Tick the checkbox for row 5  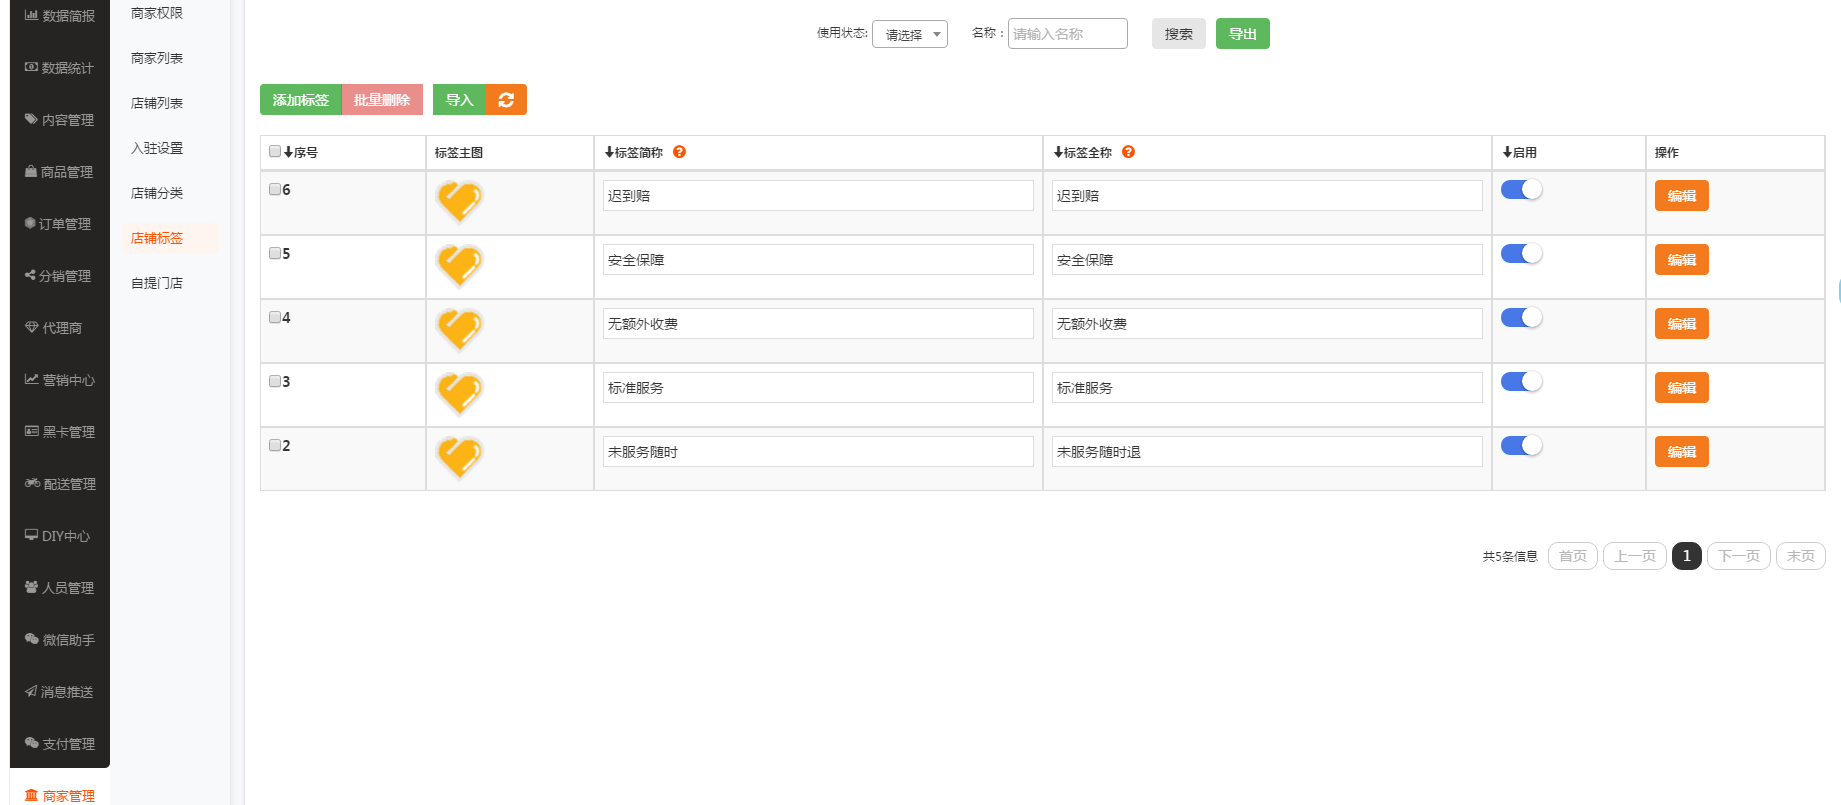(x=275, y=253)
